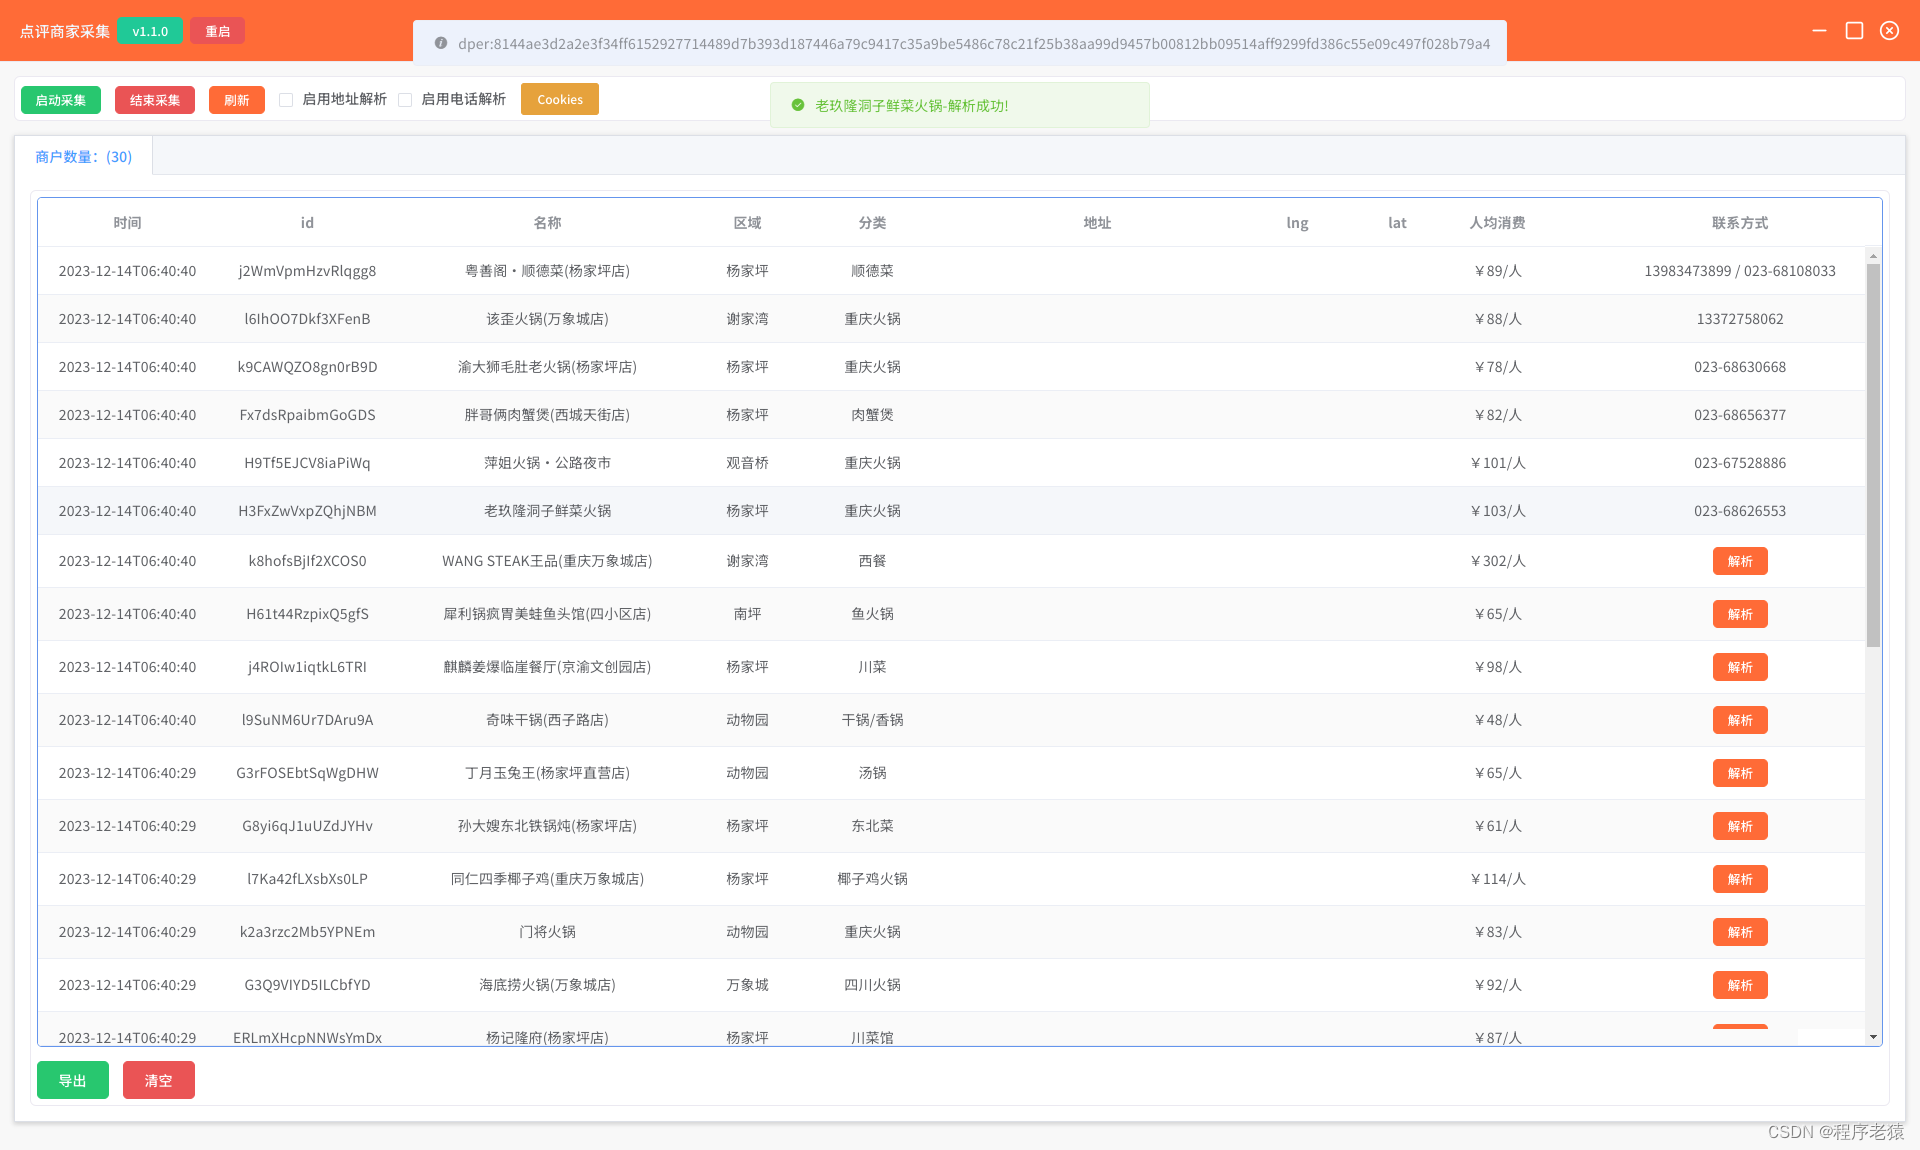1920x1150 pixels.
Task: Click the red 结束采集 button
Action: tap(155, 100)
